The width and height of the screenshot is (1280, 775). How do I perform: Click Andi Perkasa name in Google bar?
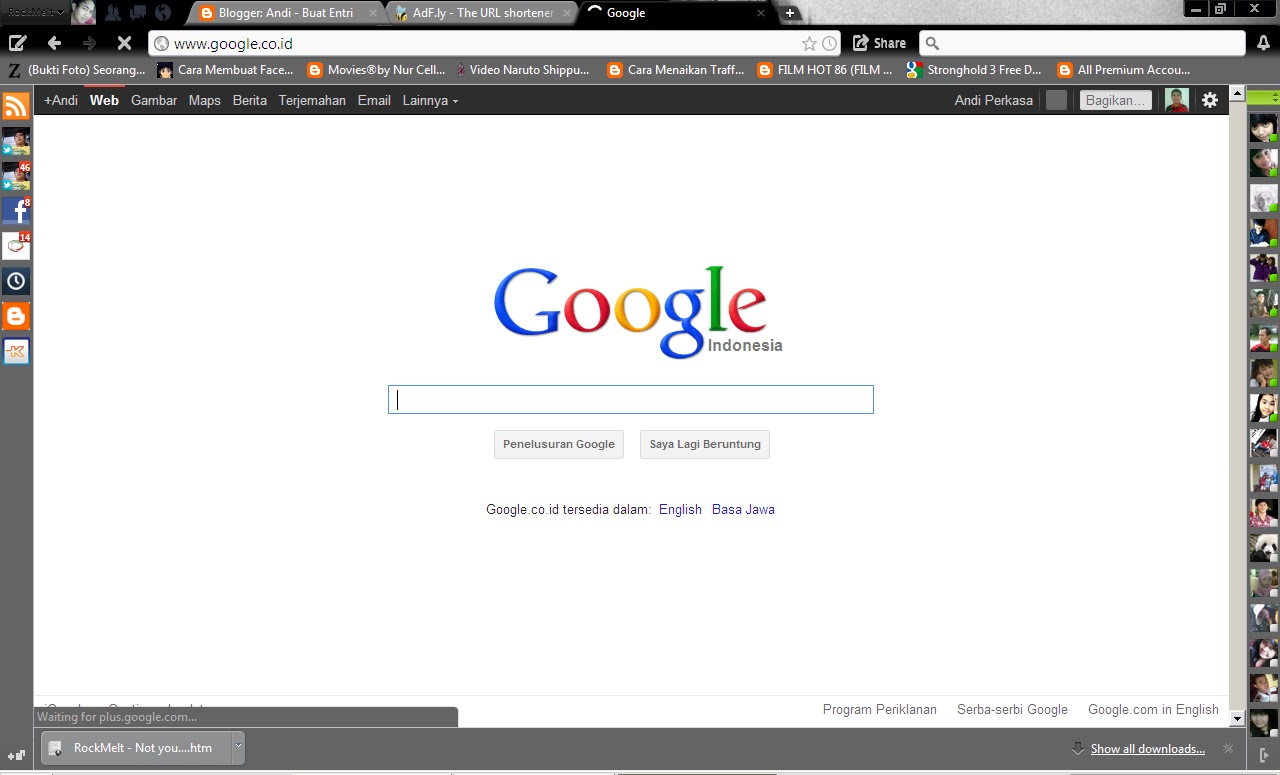[x=994, y=100]
